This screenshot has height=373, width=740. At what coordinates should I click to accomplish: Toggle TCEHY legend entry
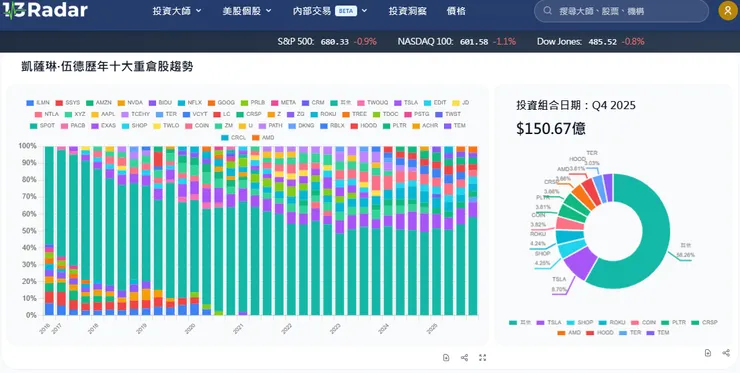(135, 114)
